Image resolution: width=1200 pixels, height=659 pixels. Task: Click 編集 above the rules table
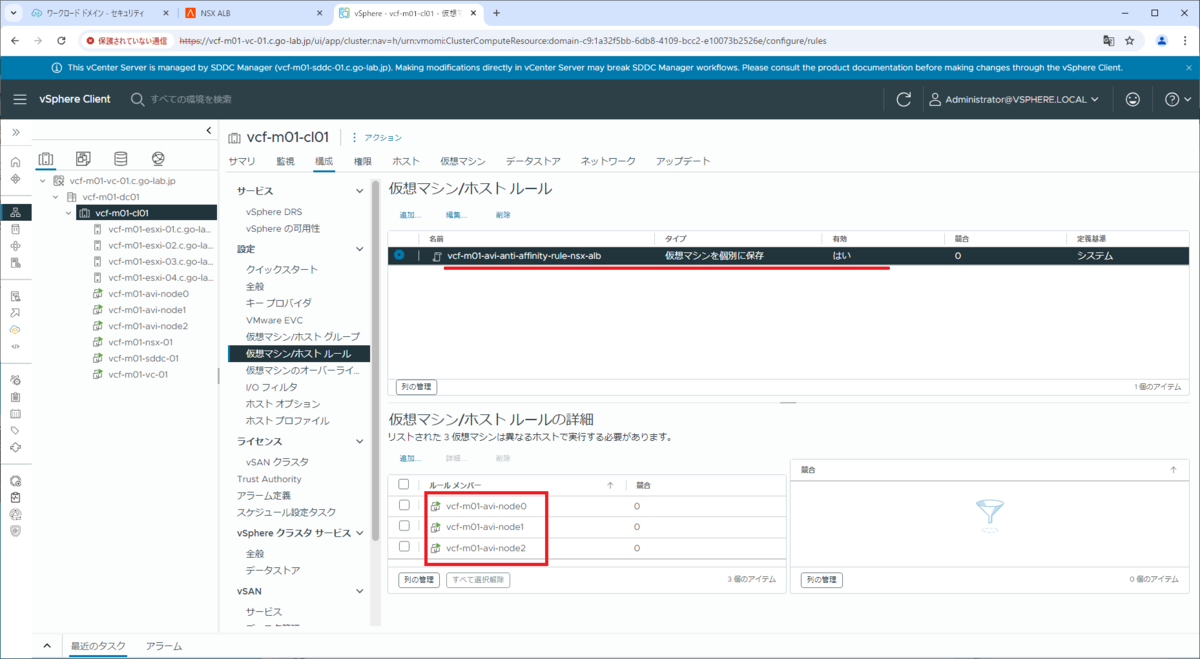(456, 215)
